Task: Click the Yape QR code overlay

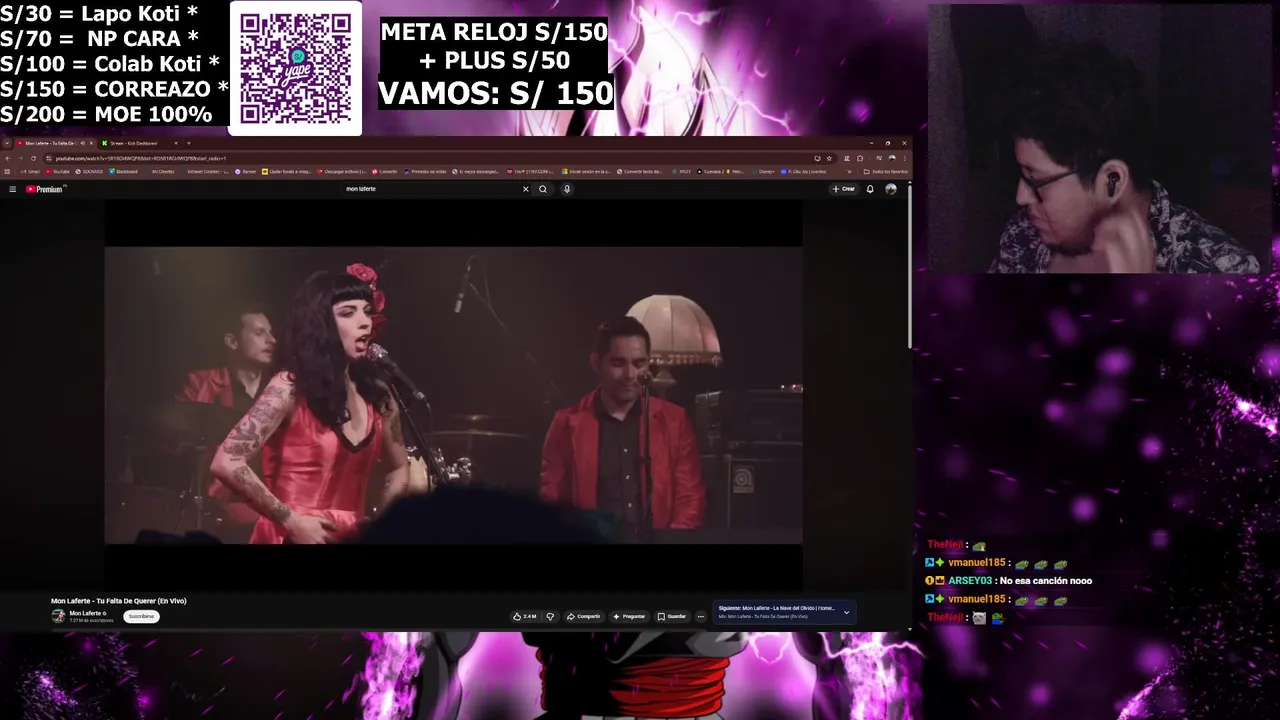Action: 295,68
